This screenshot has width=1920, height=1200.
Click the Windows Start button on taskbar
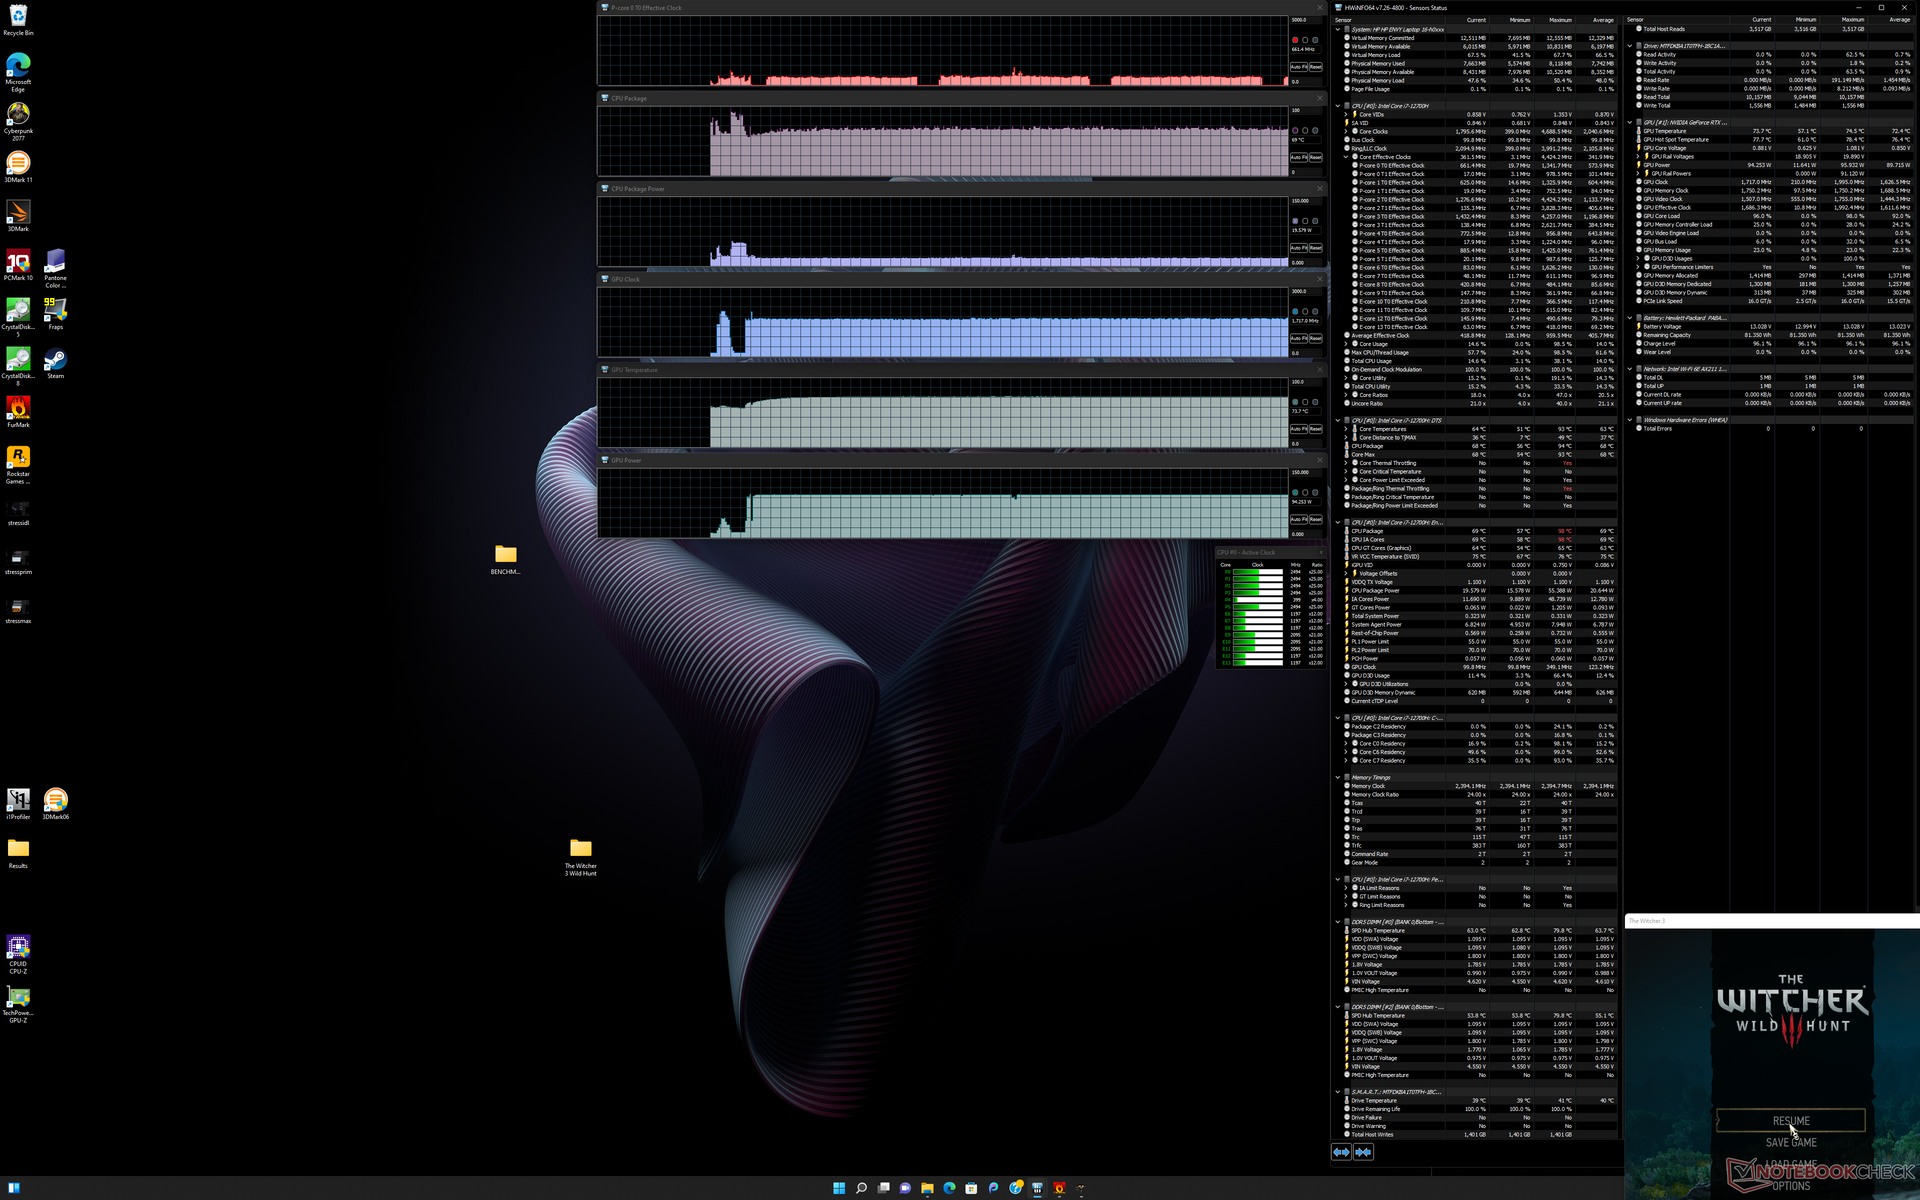[x=839, y=1188]
